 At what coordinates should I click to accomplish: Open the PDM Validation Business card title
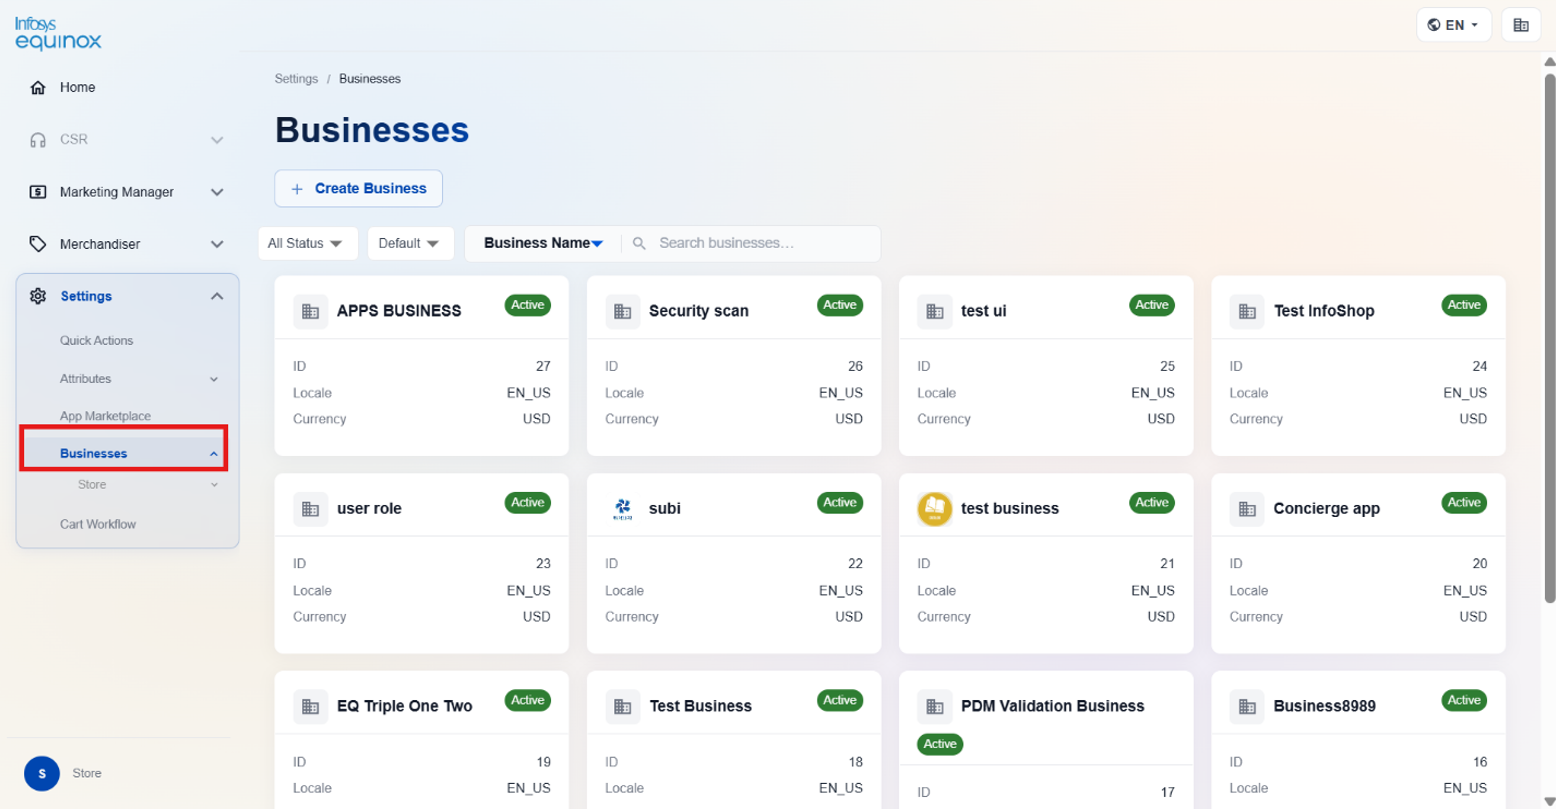click(x=1052, y=707)
